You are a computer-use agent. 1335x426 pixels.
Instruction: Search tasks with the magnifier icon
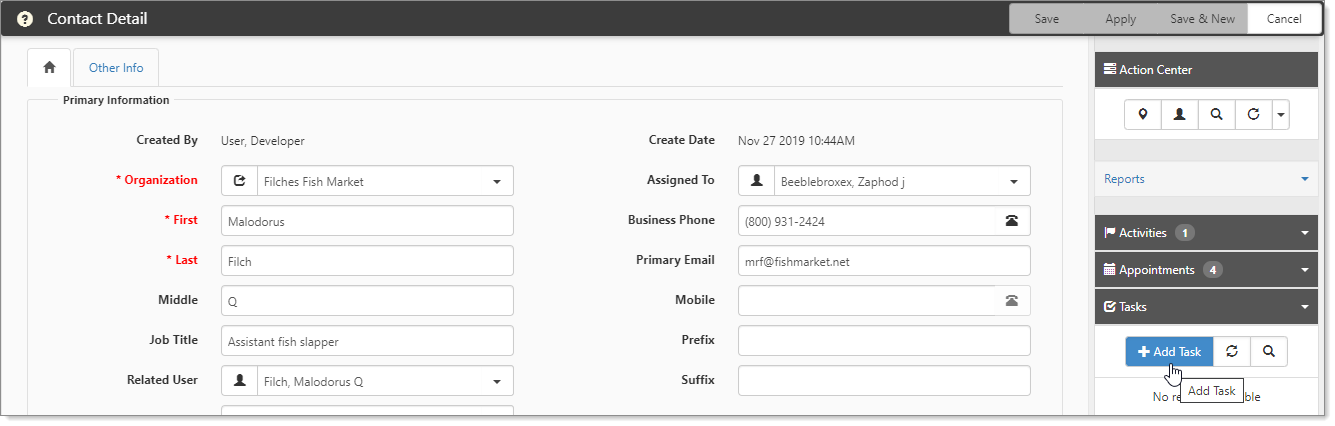tap(1269, 351)
